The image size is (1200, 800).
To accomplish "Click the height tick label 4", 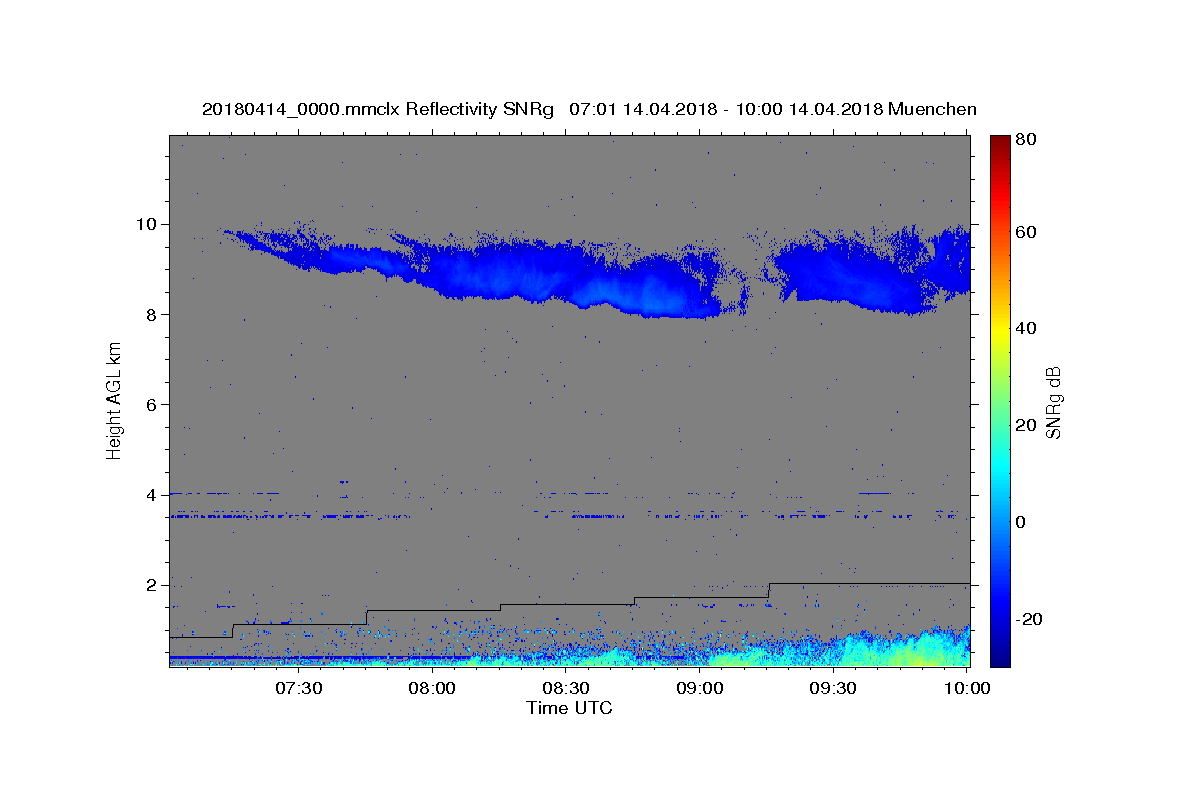I will pos(153,495).
